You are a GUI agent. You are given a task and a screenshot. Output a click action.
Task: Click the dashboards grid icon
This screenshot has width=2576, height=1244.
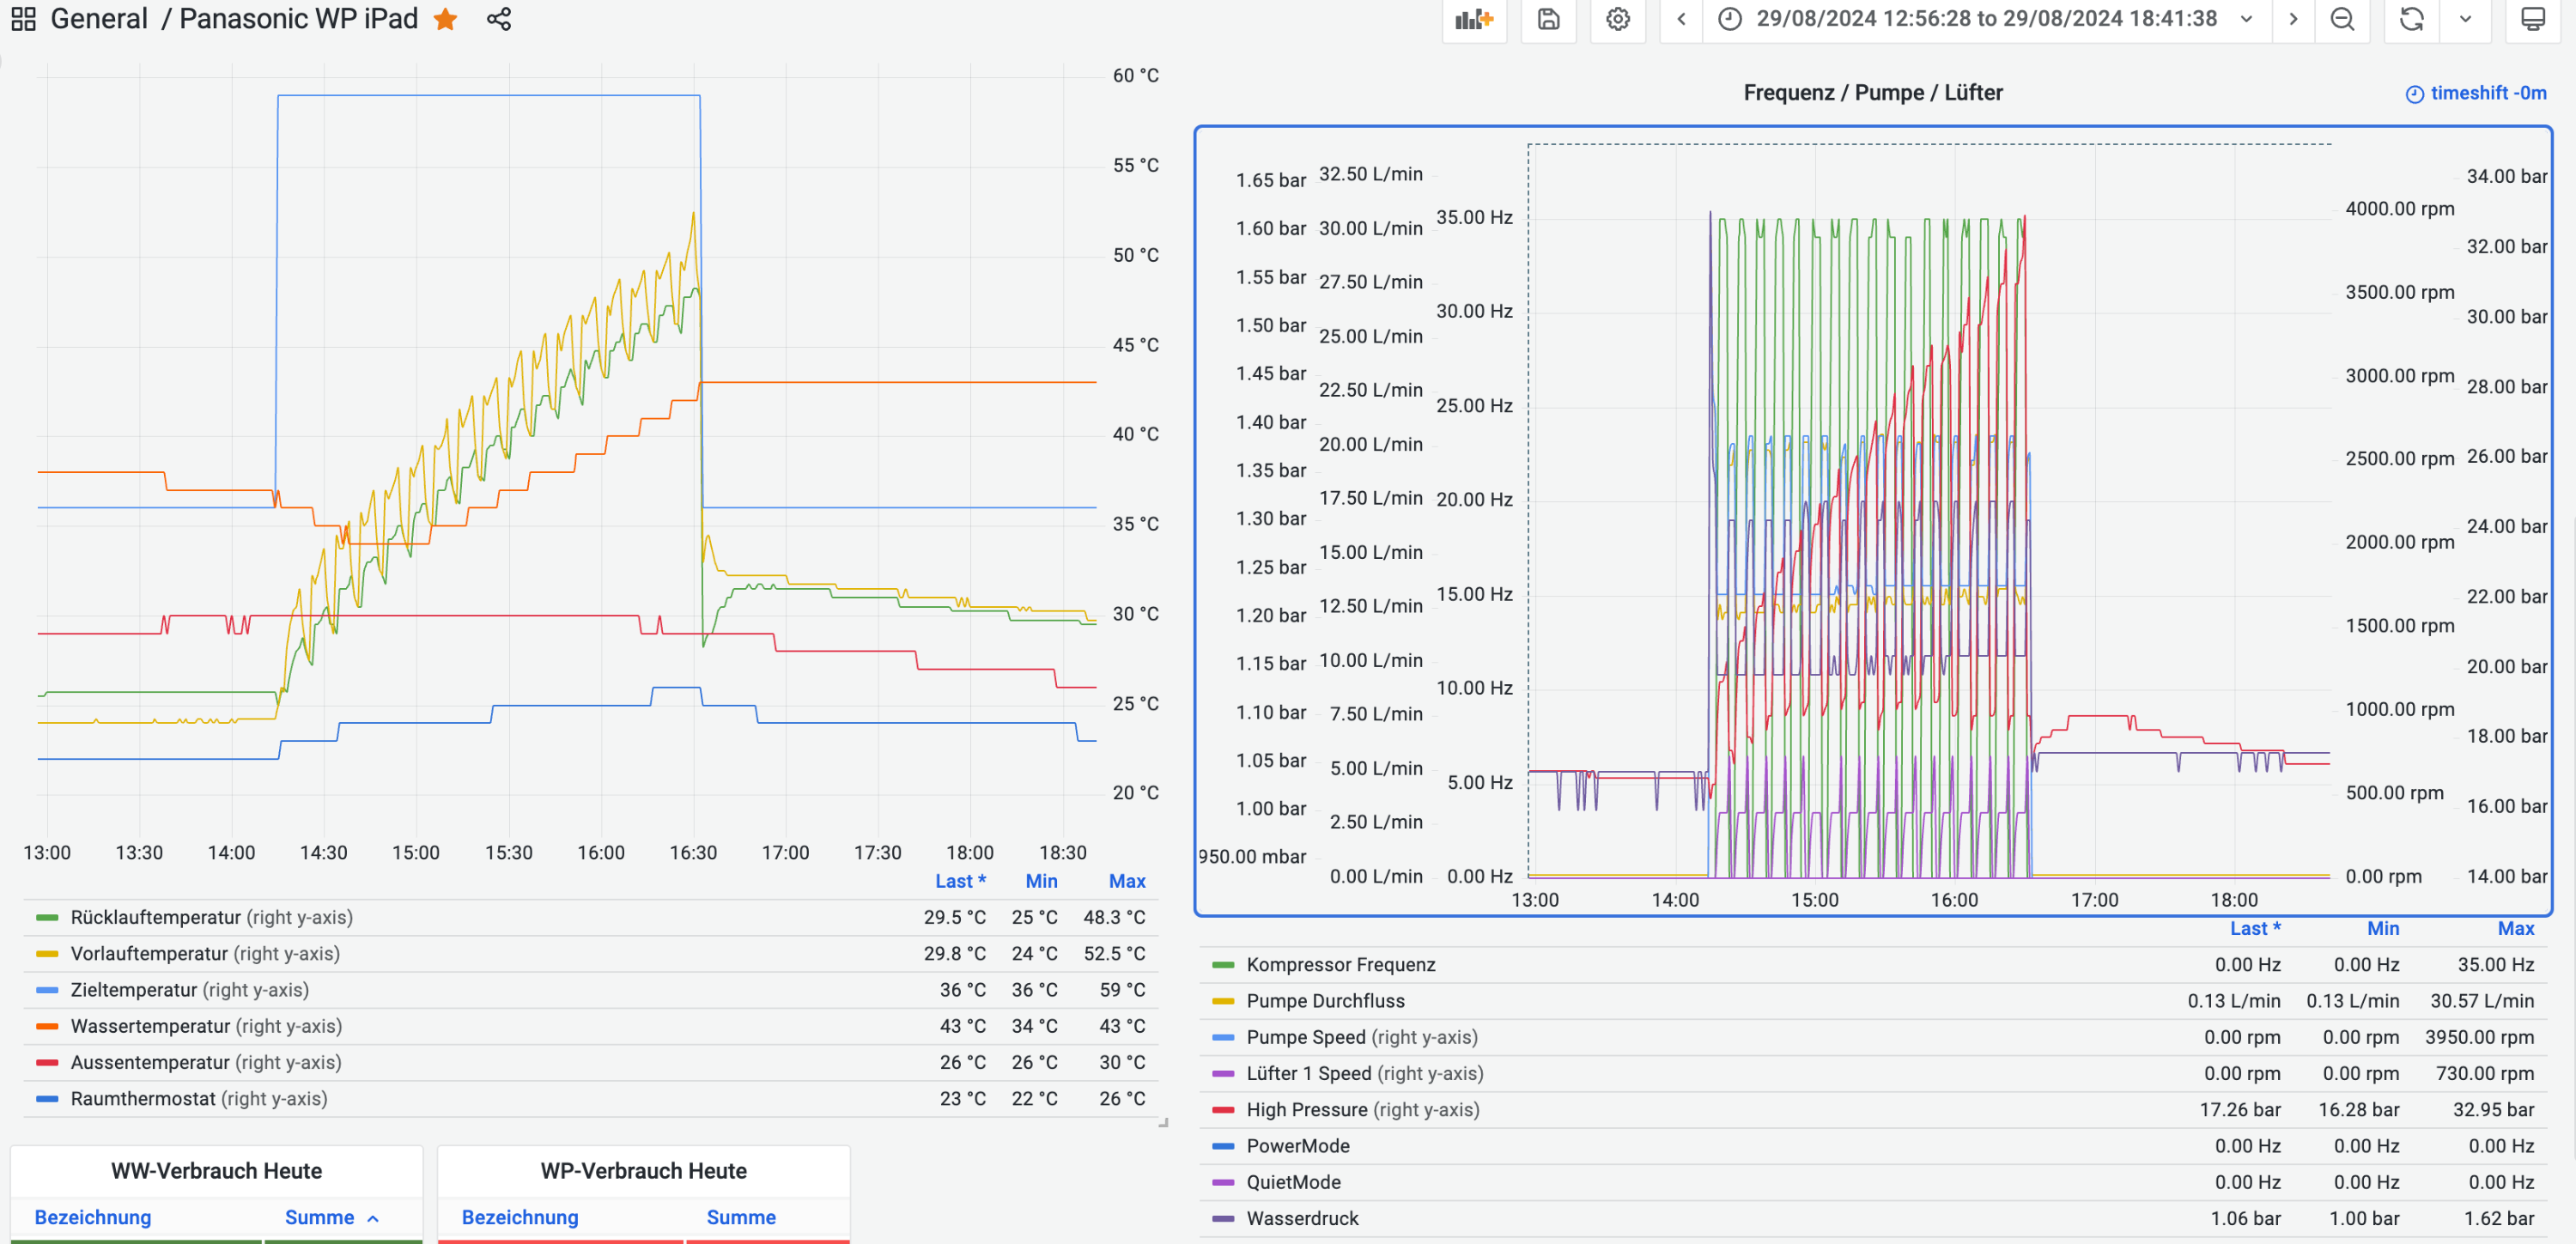tap(23, 19)
